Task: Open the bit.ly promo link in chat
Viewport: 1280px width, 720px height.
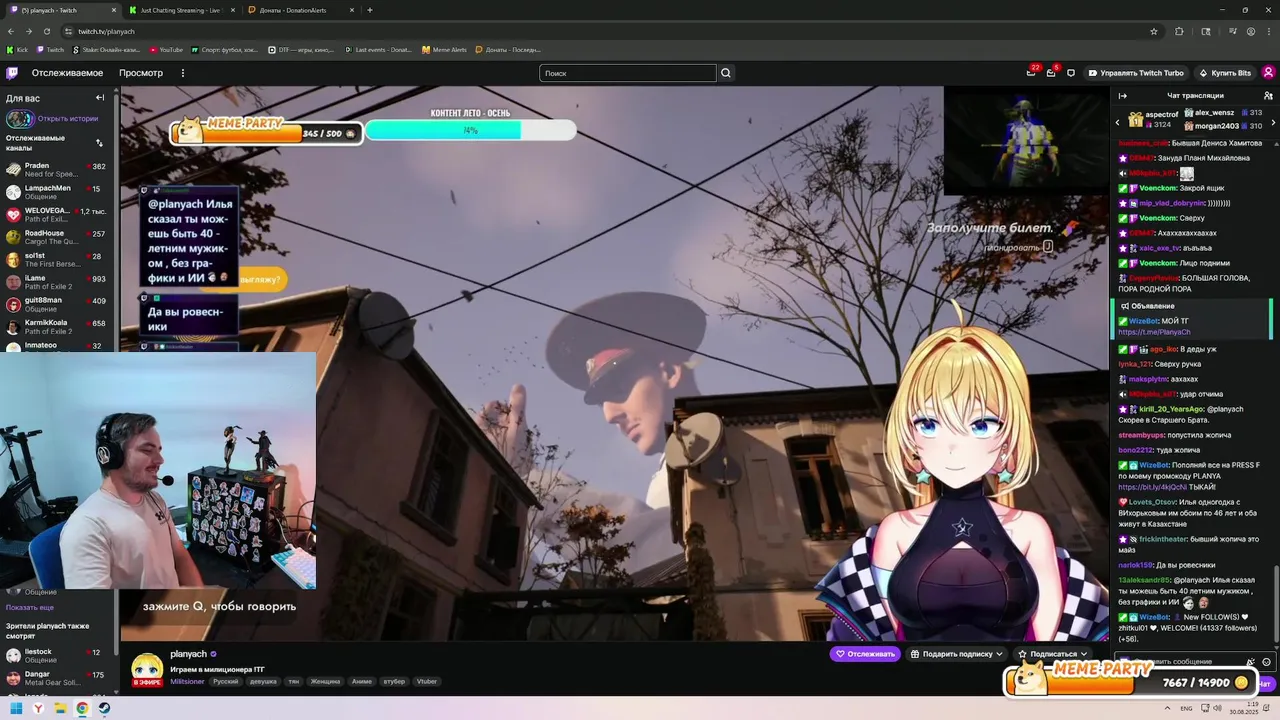Action: coord(1152,487)
